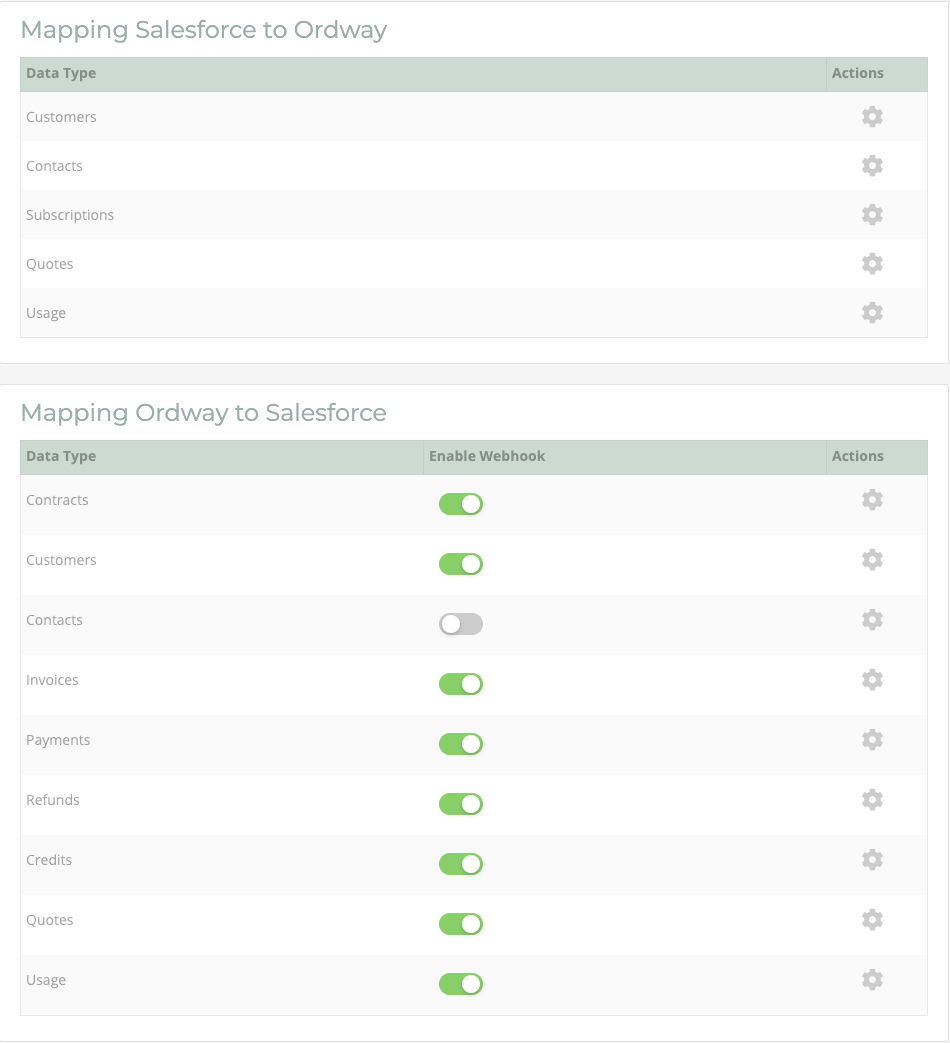This screenshot has width=950, height=1043.
Task: Open gear for Ordway-to-Salesforce Usage mapping
Action: pos(872,980)
